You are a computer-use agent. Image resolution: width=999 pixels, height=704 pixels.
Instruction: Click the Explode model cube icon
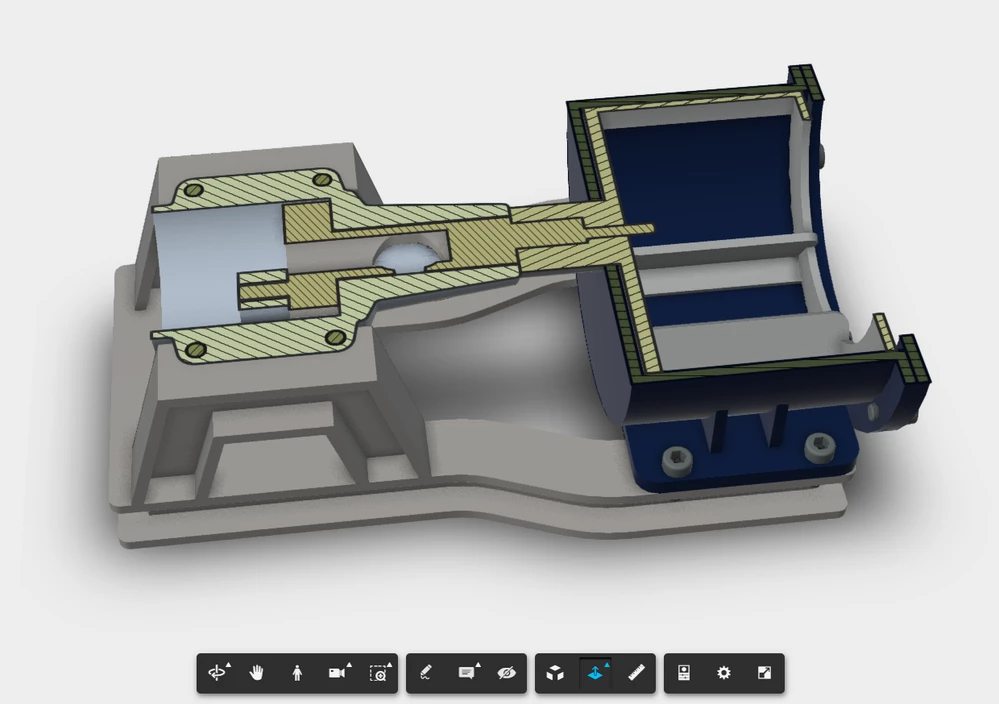point(555,673)
